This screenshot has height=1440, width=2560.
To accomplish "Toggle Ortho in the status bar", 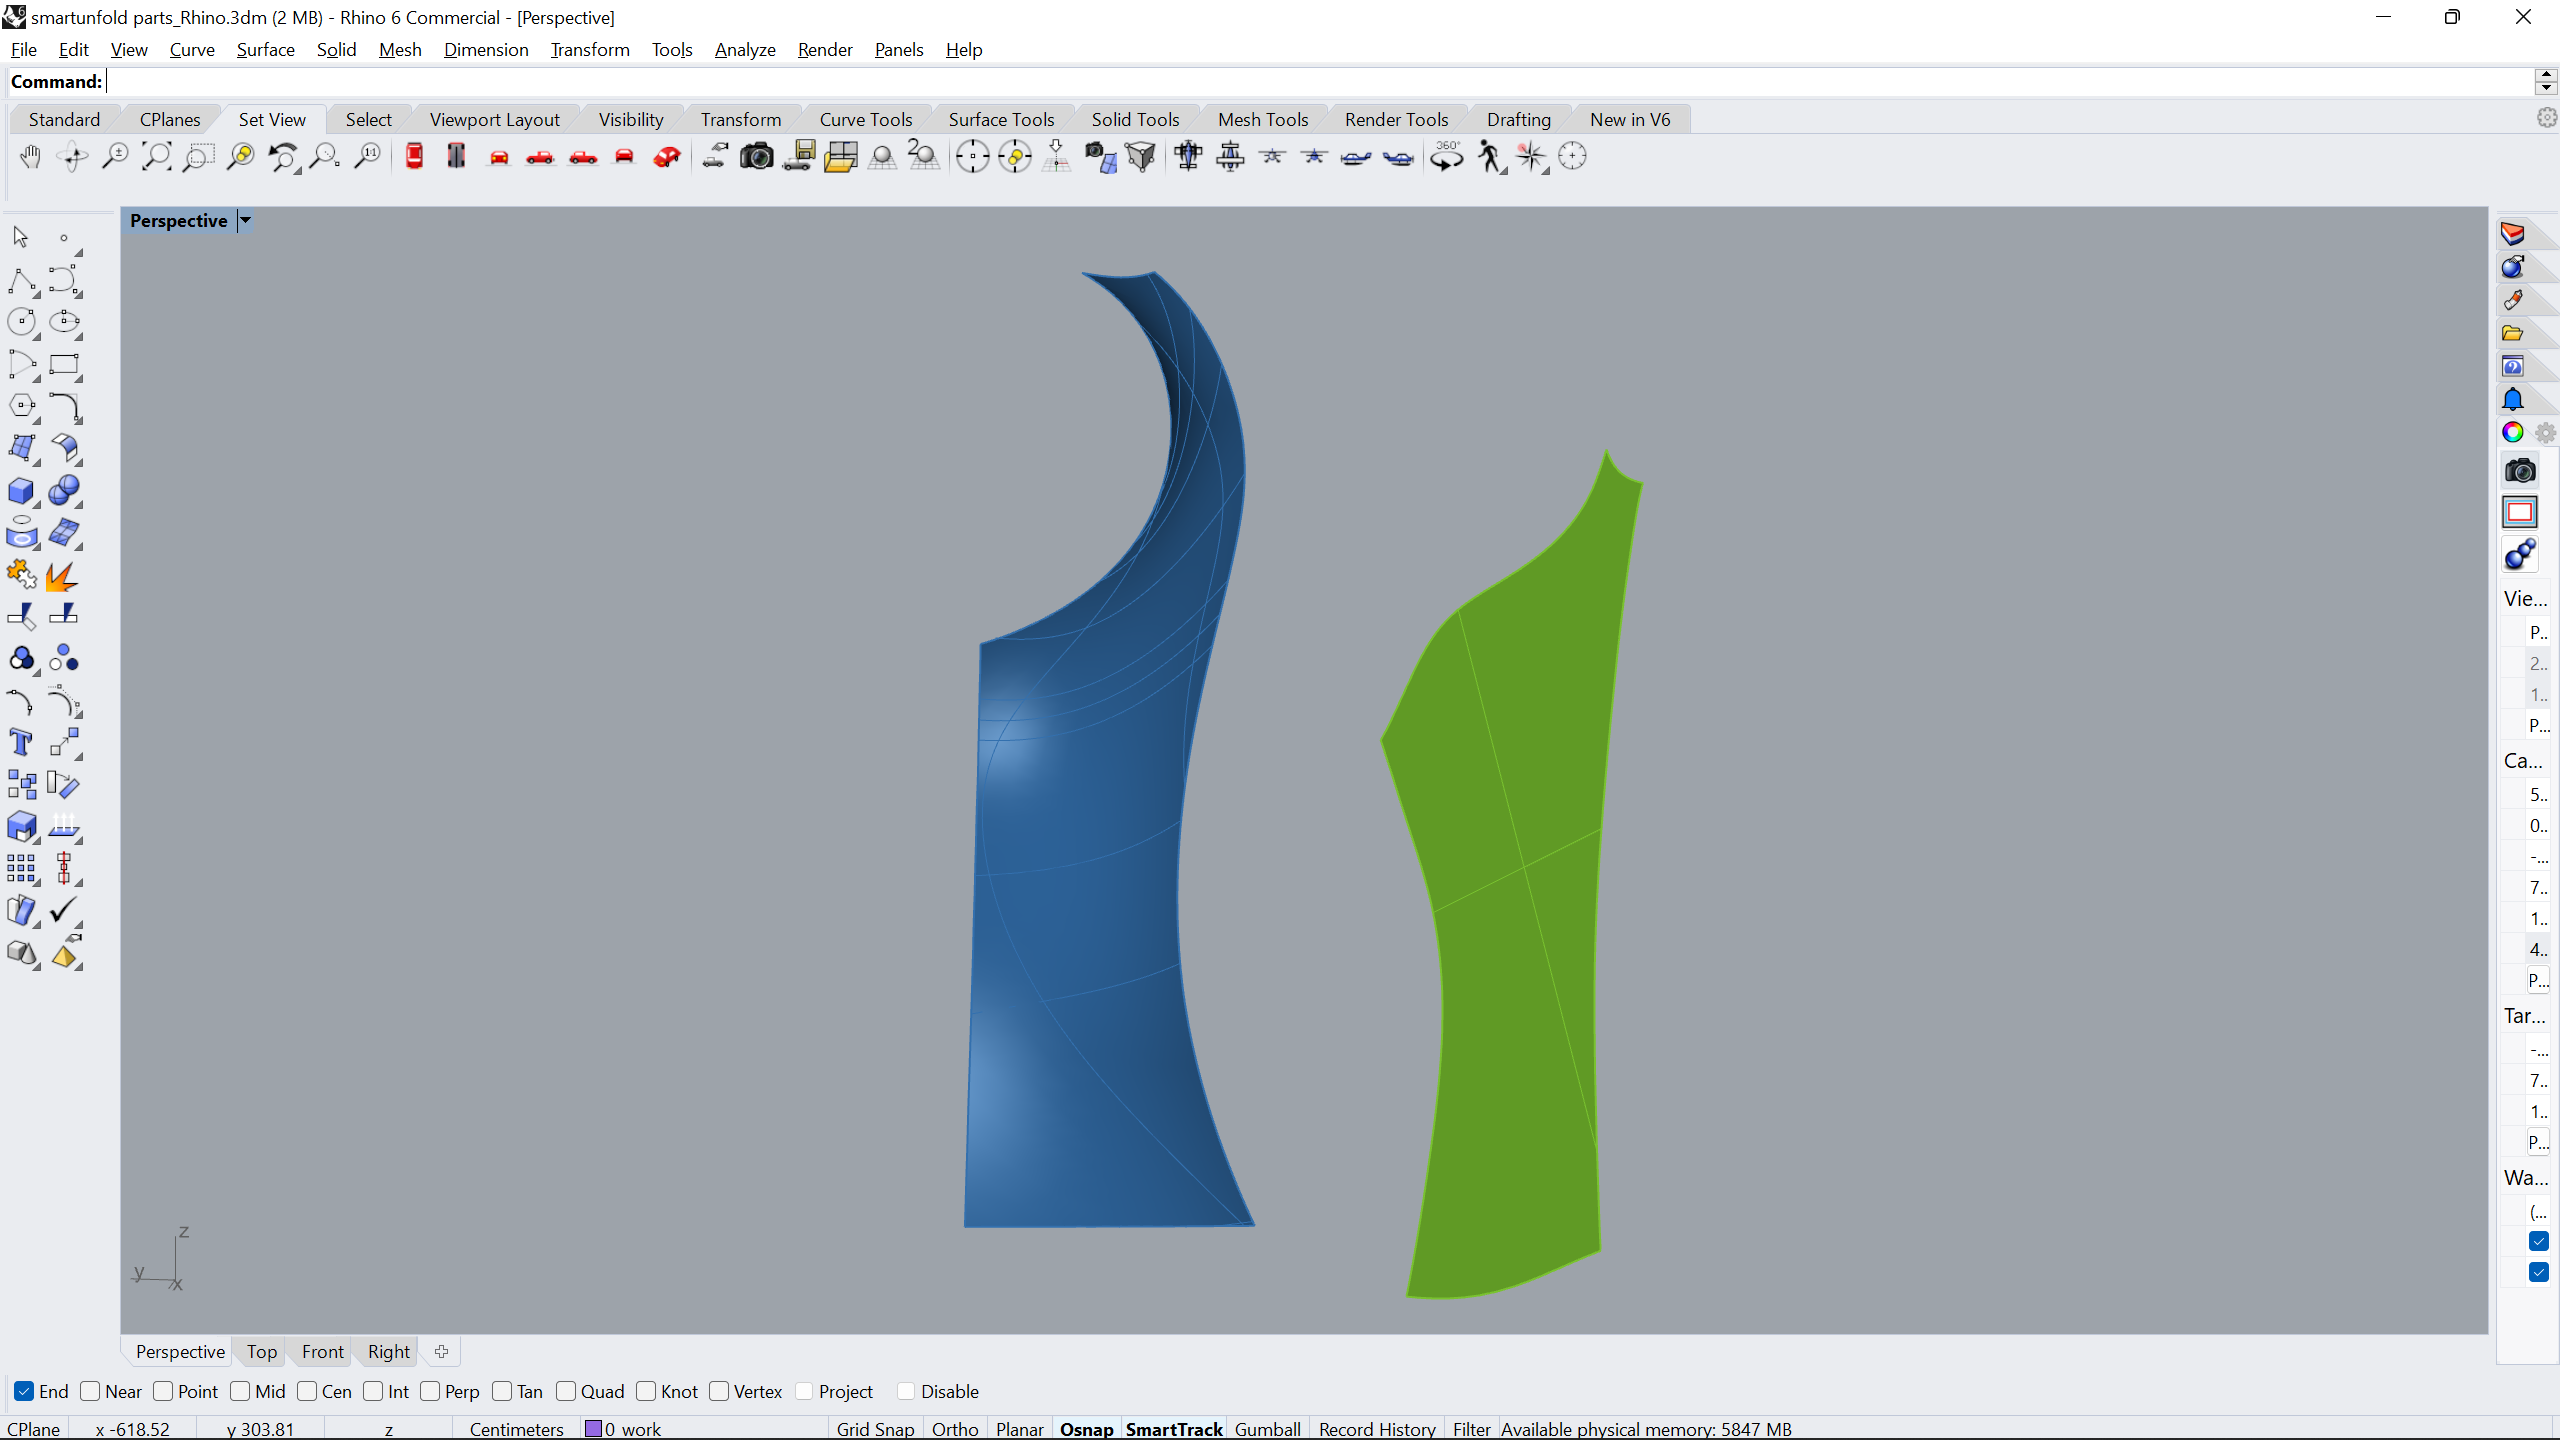I will point(954,1429).
